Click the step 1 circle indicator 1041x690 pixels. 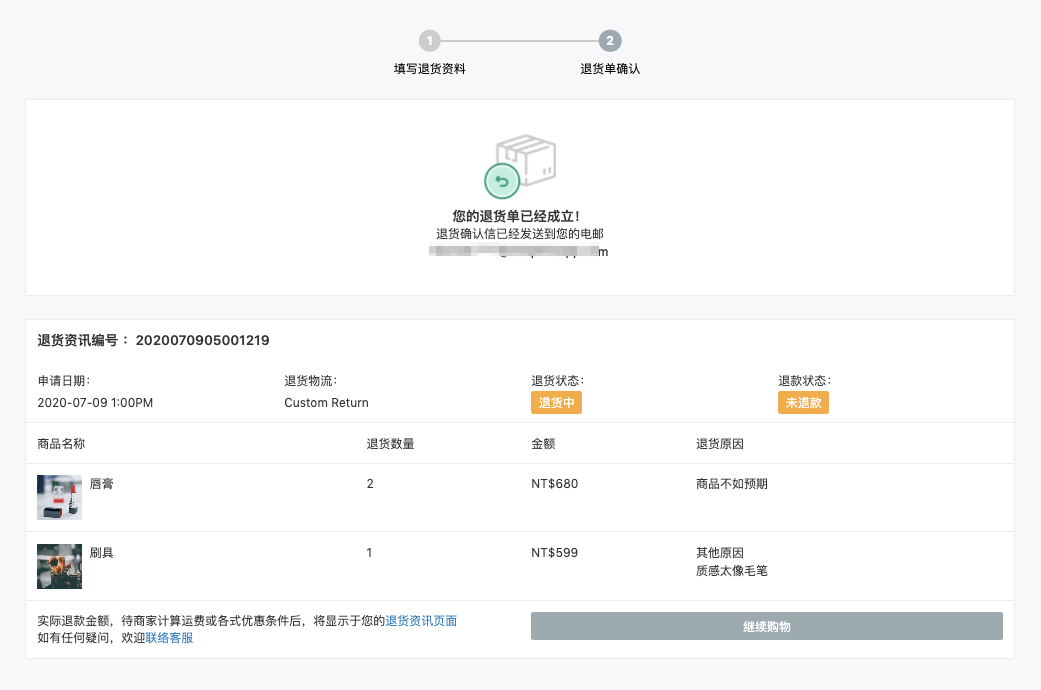point(430,41)
